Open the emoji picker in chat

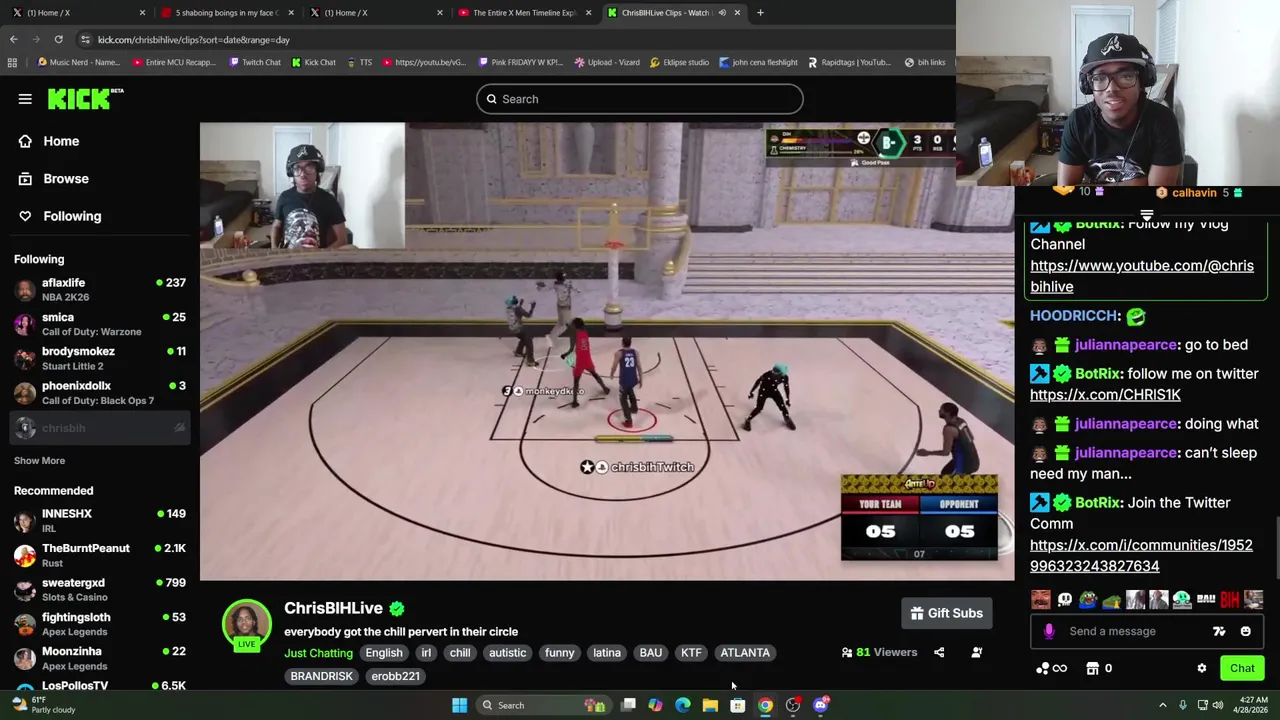(x=1245, y=631)
